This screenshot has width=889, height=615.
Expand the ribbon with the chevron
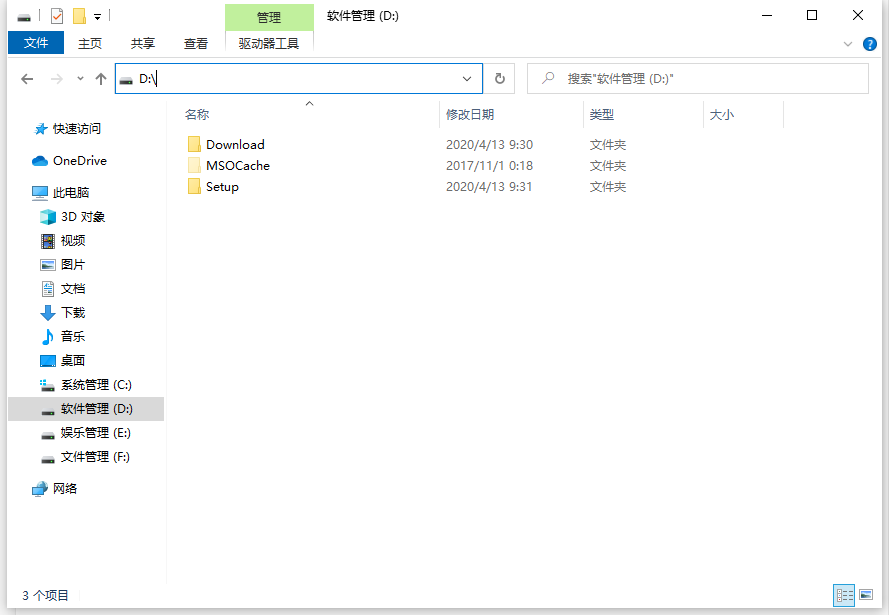coord(848,44)
